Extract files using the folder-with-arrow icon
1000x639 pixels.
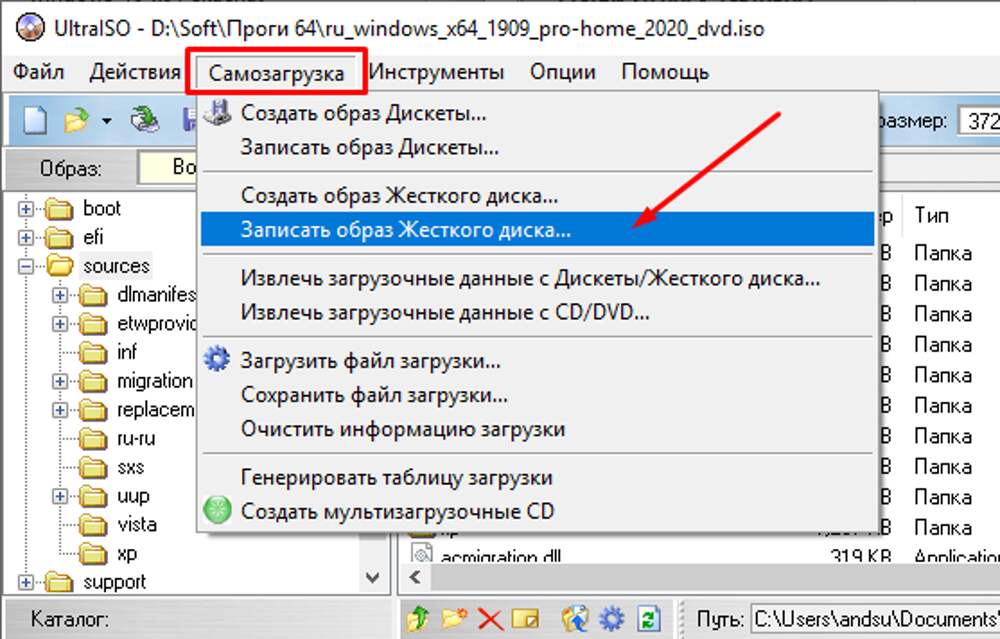(x=574, y=618)
